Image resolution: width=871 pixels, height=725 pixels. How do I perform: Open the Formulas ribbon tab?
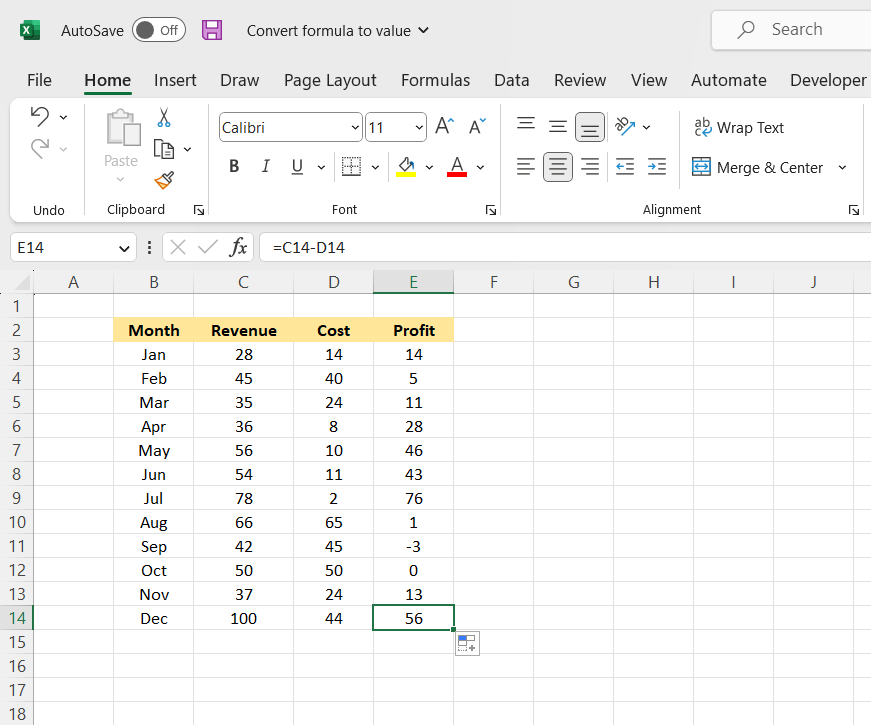pyautogui.click(x=435, y=80)
